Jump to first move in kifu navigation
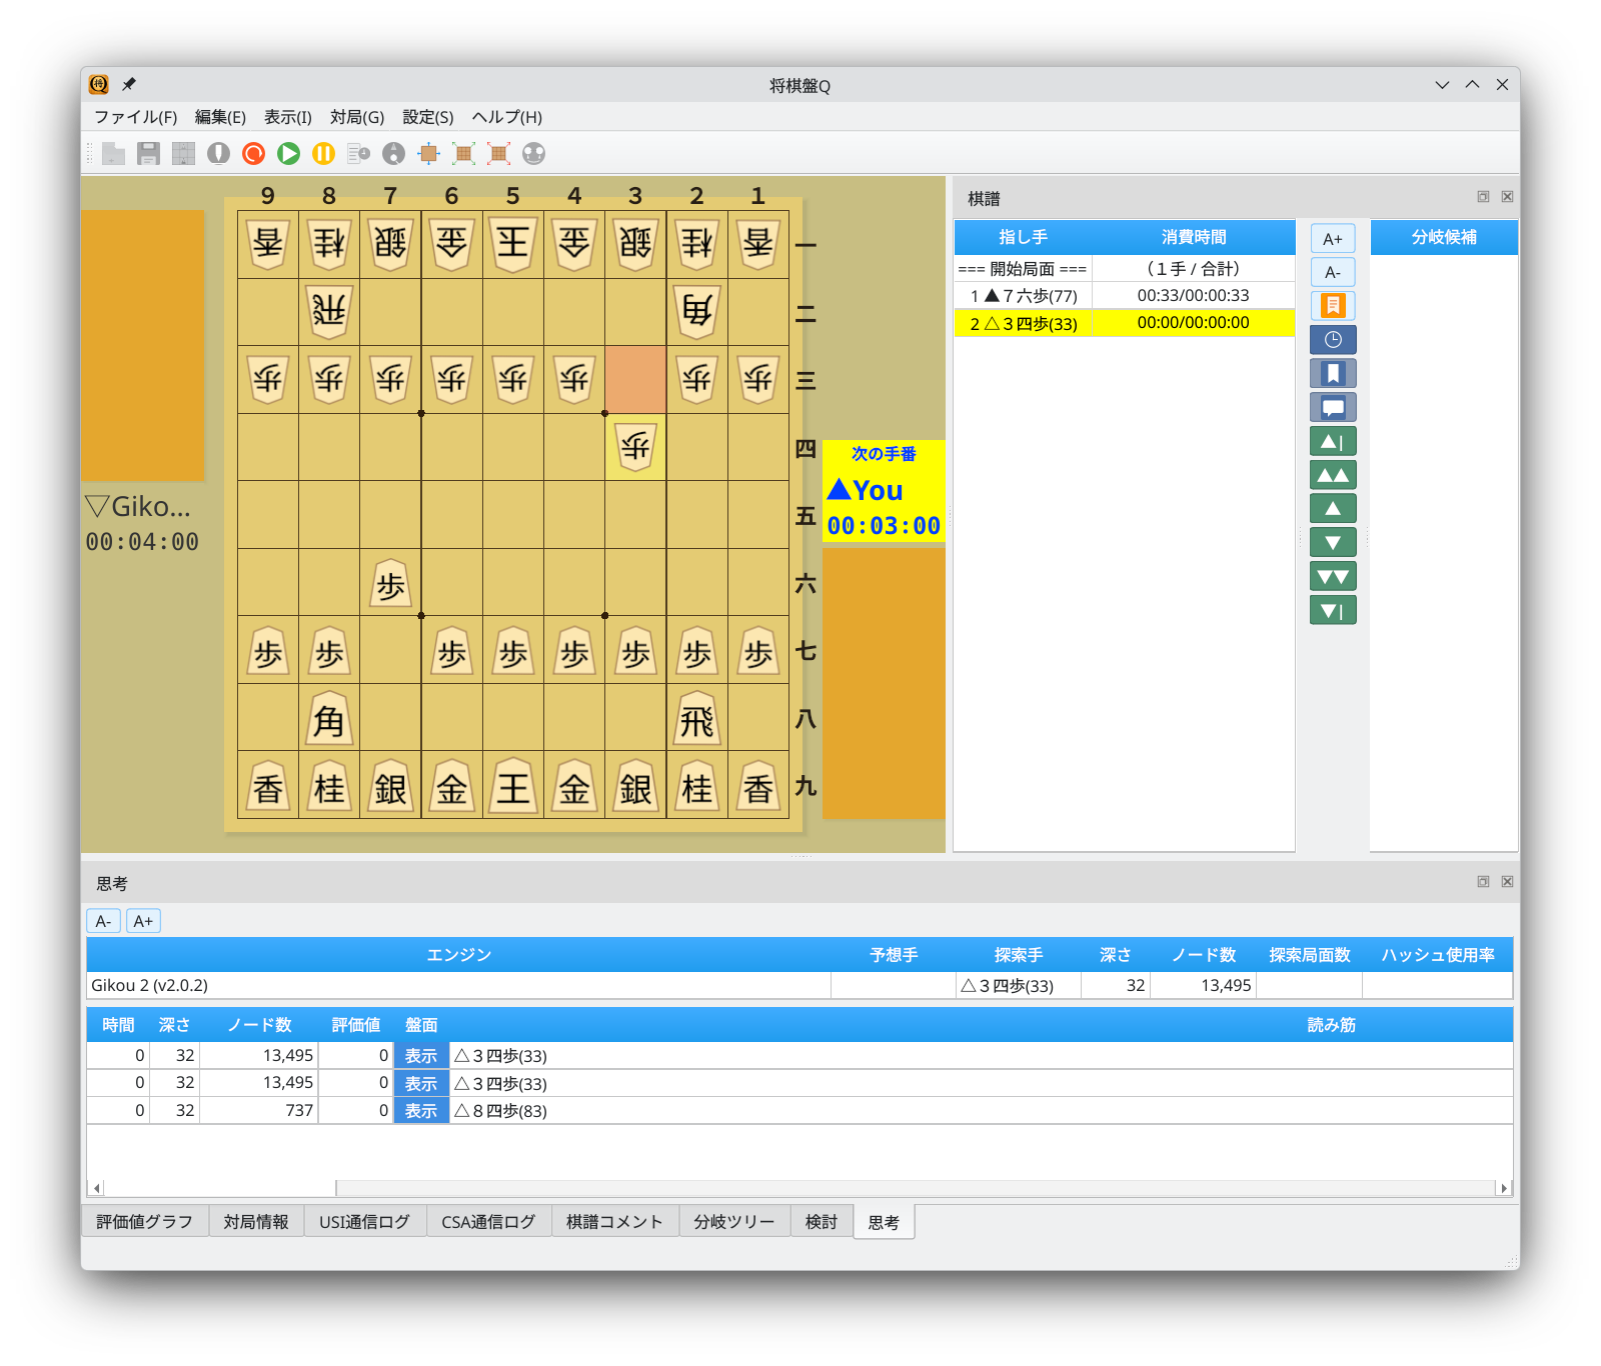 click(1332, 441)
